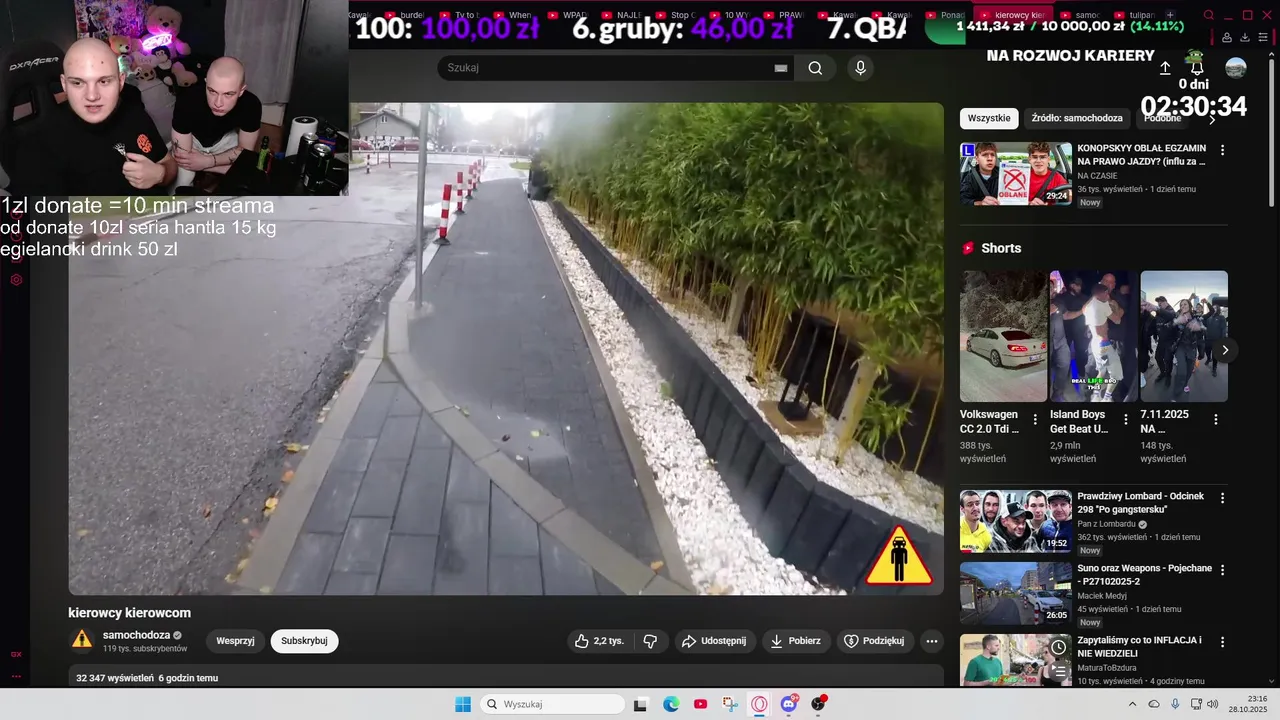The height and width of the screenshot is (720, 1280).
Task: Open the KONOPSKYY OBLAŁ EGZAMIN video thumbnail
Action: tap(1016, 174)
